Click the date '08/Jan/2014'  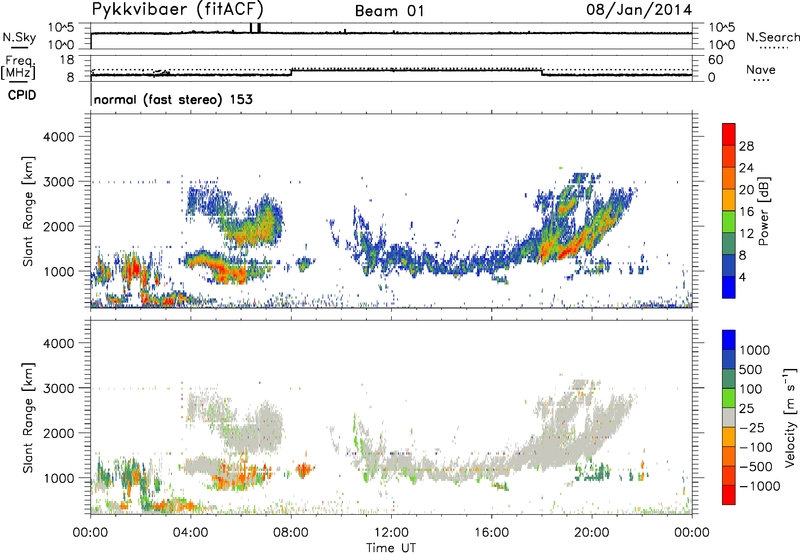[639, 10]
